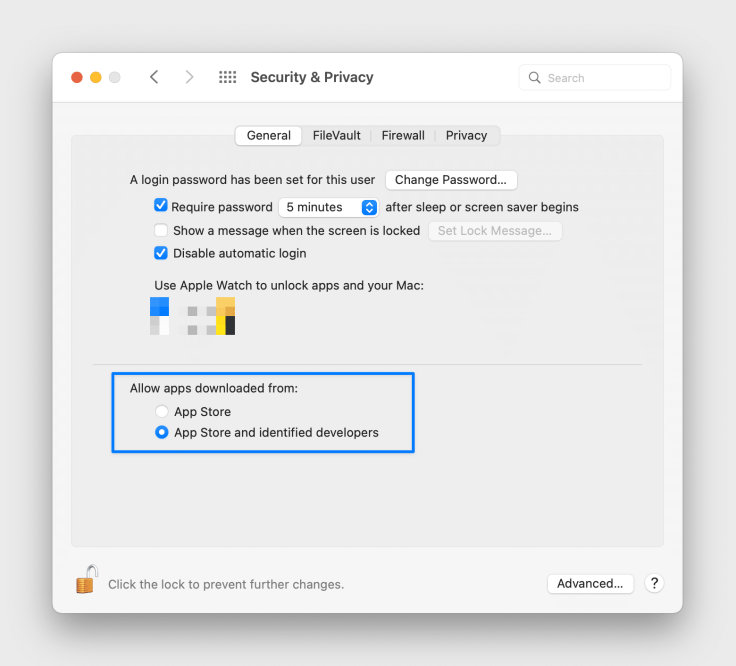The width and height of the screenshot is (736, 666).
Task: Switch to the FileVault tab
Action: coord(337,136)
